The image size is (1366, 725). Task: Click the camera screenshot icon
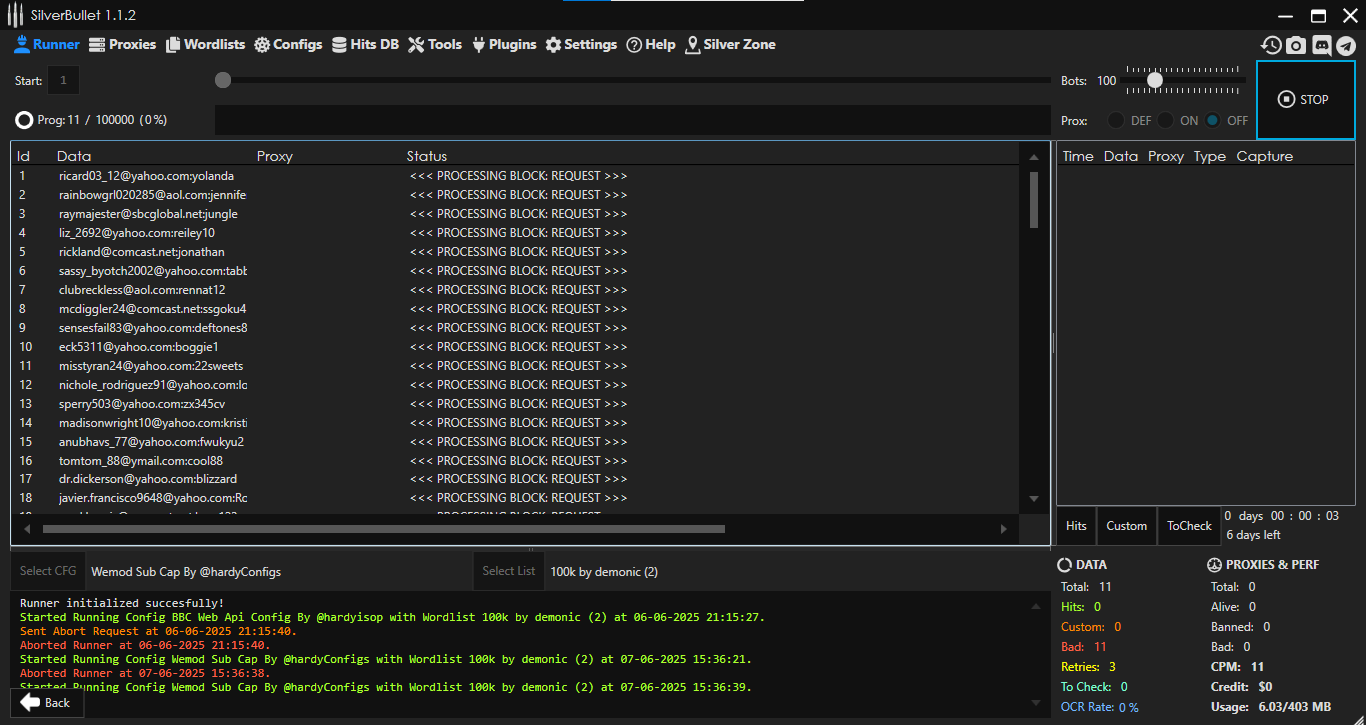point(1296,45)
